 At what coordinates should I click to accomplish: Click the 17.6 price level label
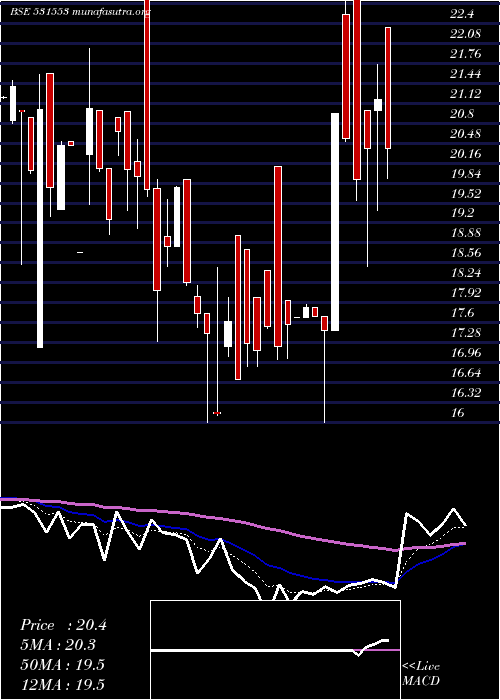click(462, 312)
